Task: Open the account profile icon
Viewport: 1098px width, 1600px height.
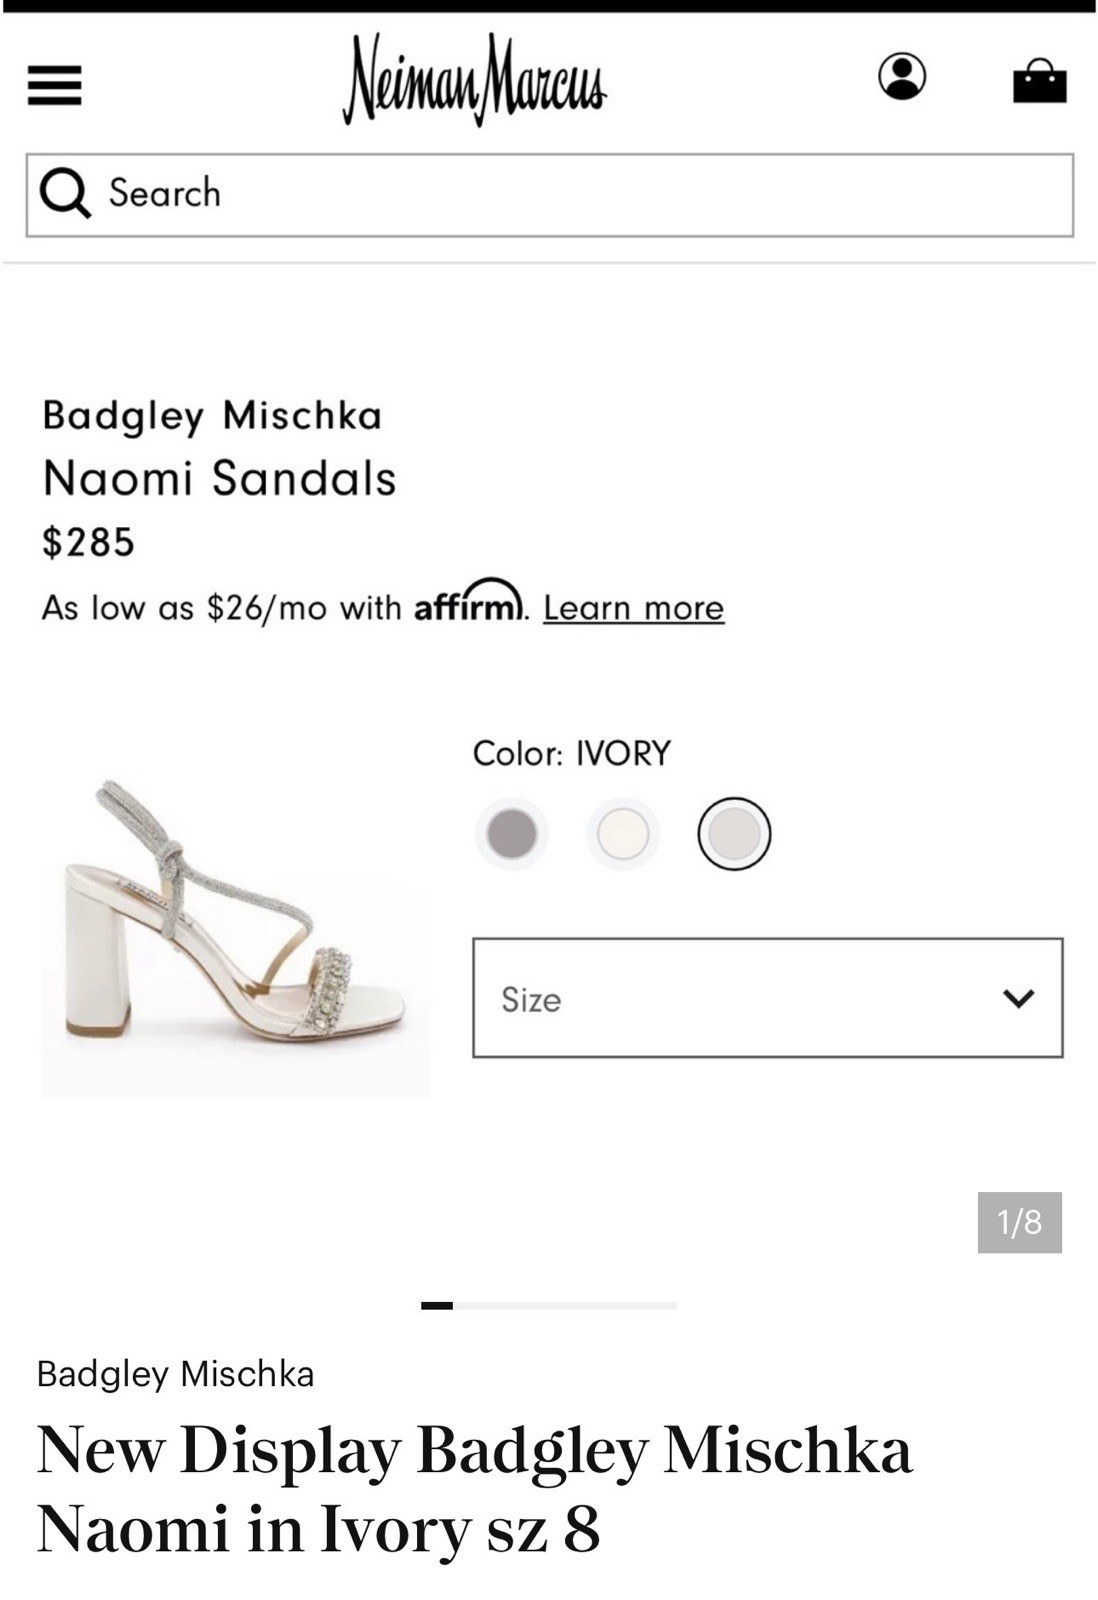Action: pos(902,77)
